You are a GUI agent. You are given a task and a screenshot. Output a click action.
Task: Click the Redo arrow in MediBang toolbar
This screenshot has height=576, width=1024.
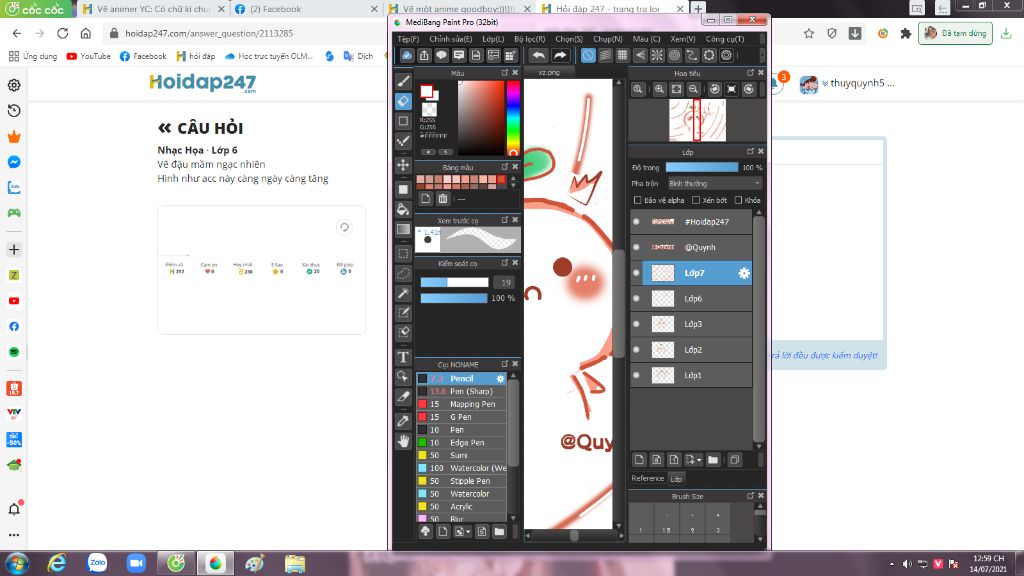(560, 56)
